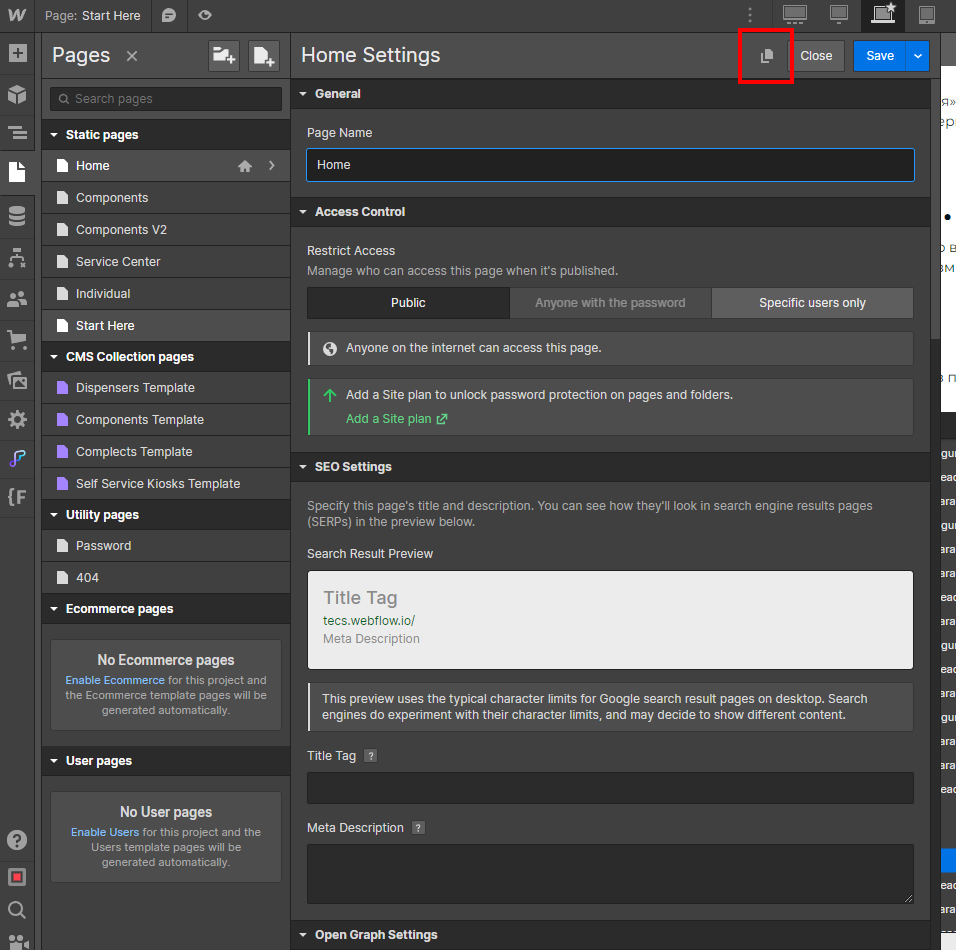
Task: Open the Assets images panel
Action: tap(17, 380)
